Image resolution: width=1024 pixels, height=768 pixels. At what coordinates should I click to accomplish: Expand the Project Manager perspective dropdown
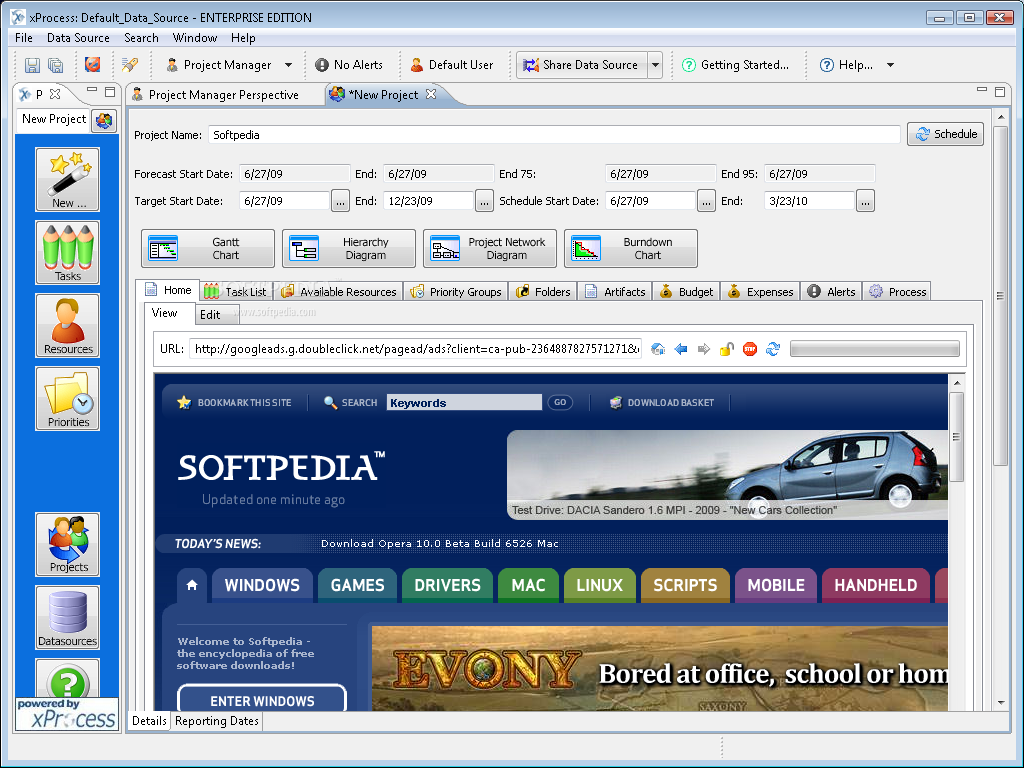[288, 65]
